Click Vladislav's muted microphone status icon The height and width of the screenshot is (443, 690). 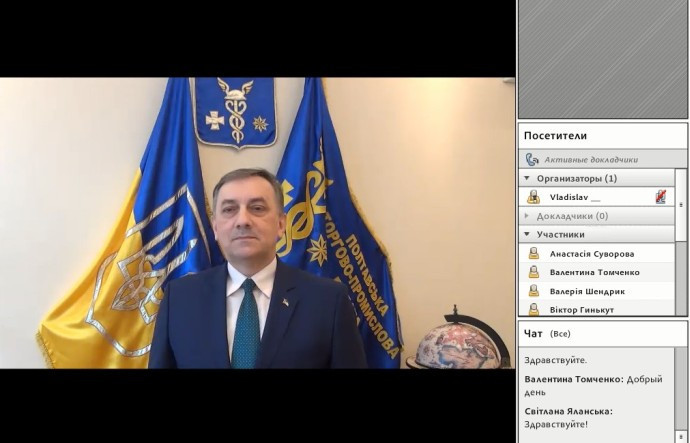[x=660, y=197]
